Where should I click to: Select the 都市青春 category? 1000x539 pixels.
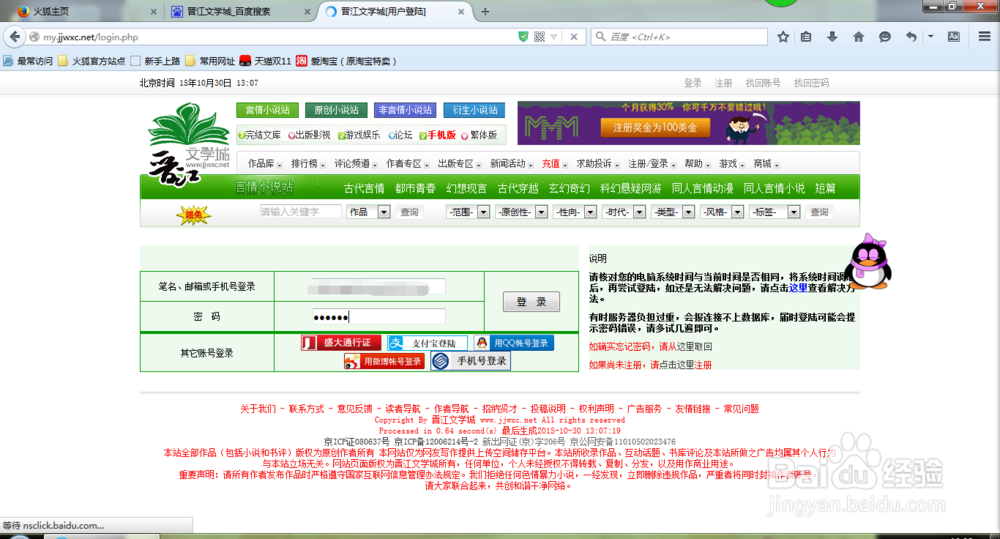coord(415,188)
